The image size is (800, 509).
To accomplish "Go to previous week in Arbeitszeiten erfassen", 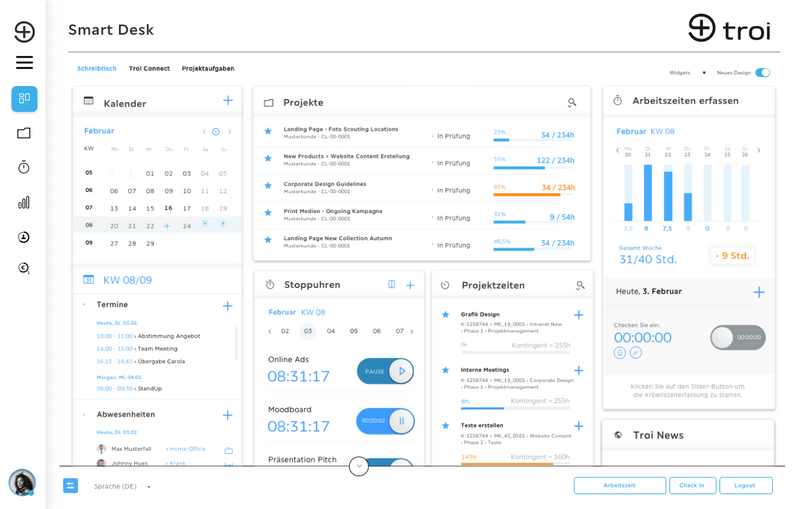I will point(617,150).
